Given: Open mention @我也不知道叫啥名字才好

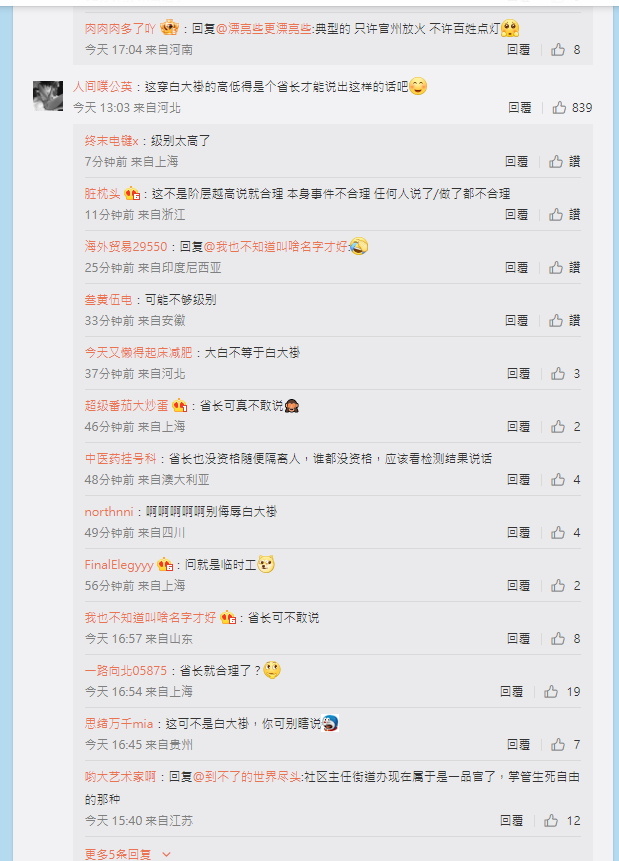Looking at the screenshot, I should tap(276, 247).
